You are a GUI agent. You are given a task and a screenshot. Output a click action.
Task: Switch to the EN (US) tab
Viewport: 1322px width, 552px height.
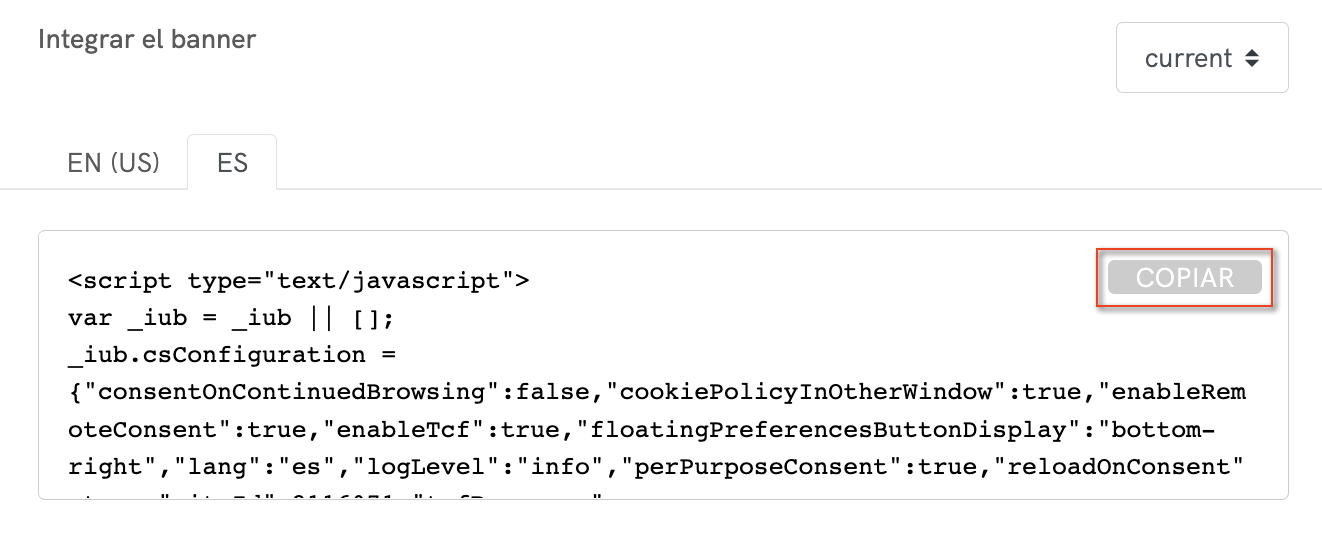[113, 163]
